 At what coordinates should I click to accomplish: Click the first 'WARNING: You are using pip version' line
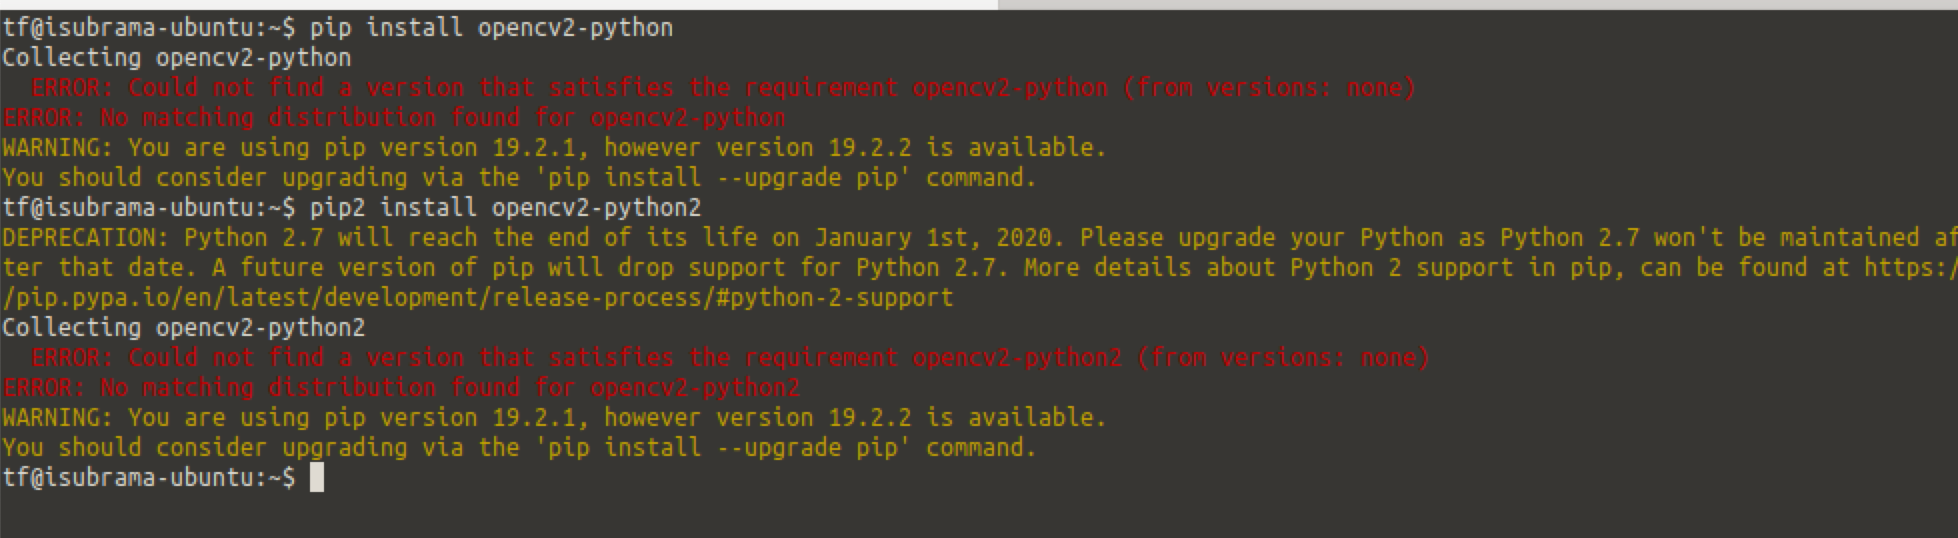554,148
